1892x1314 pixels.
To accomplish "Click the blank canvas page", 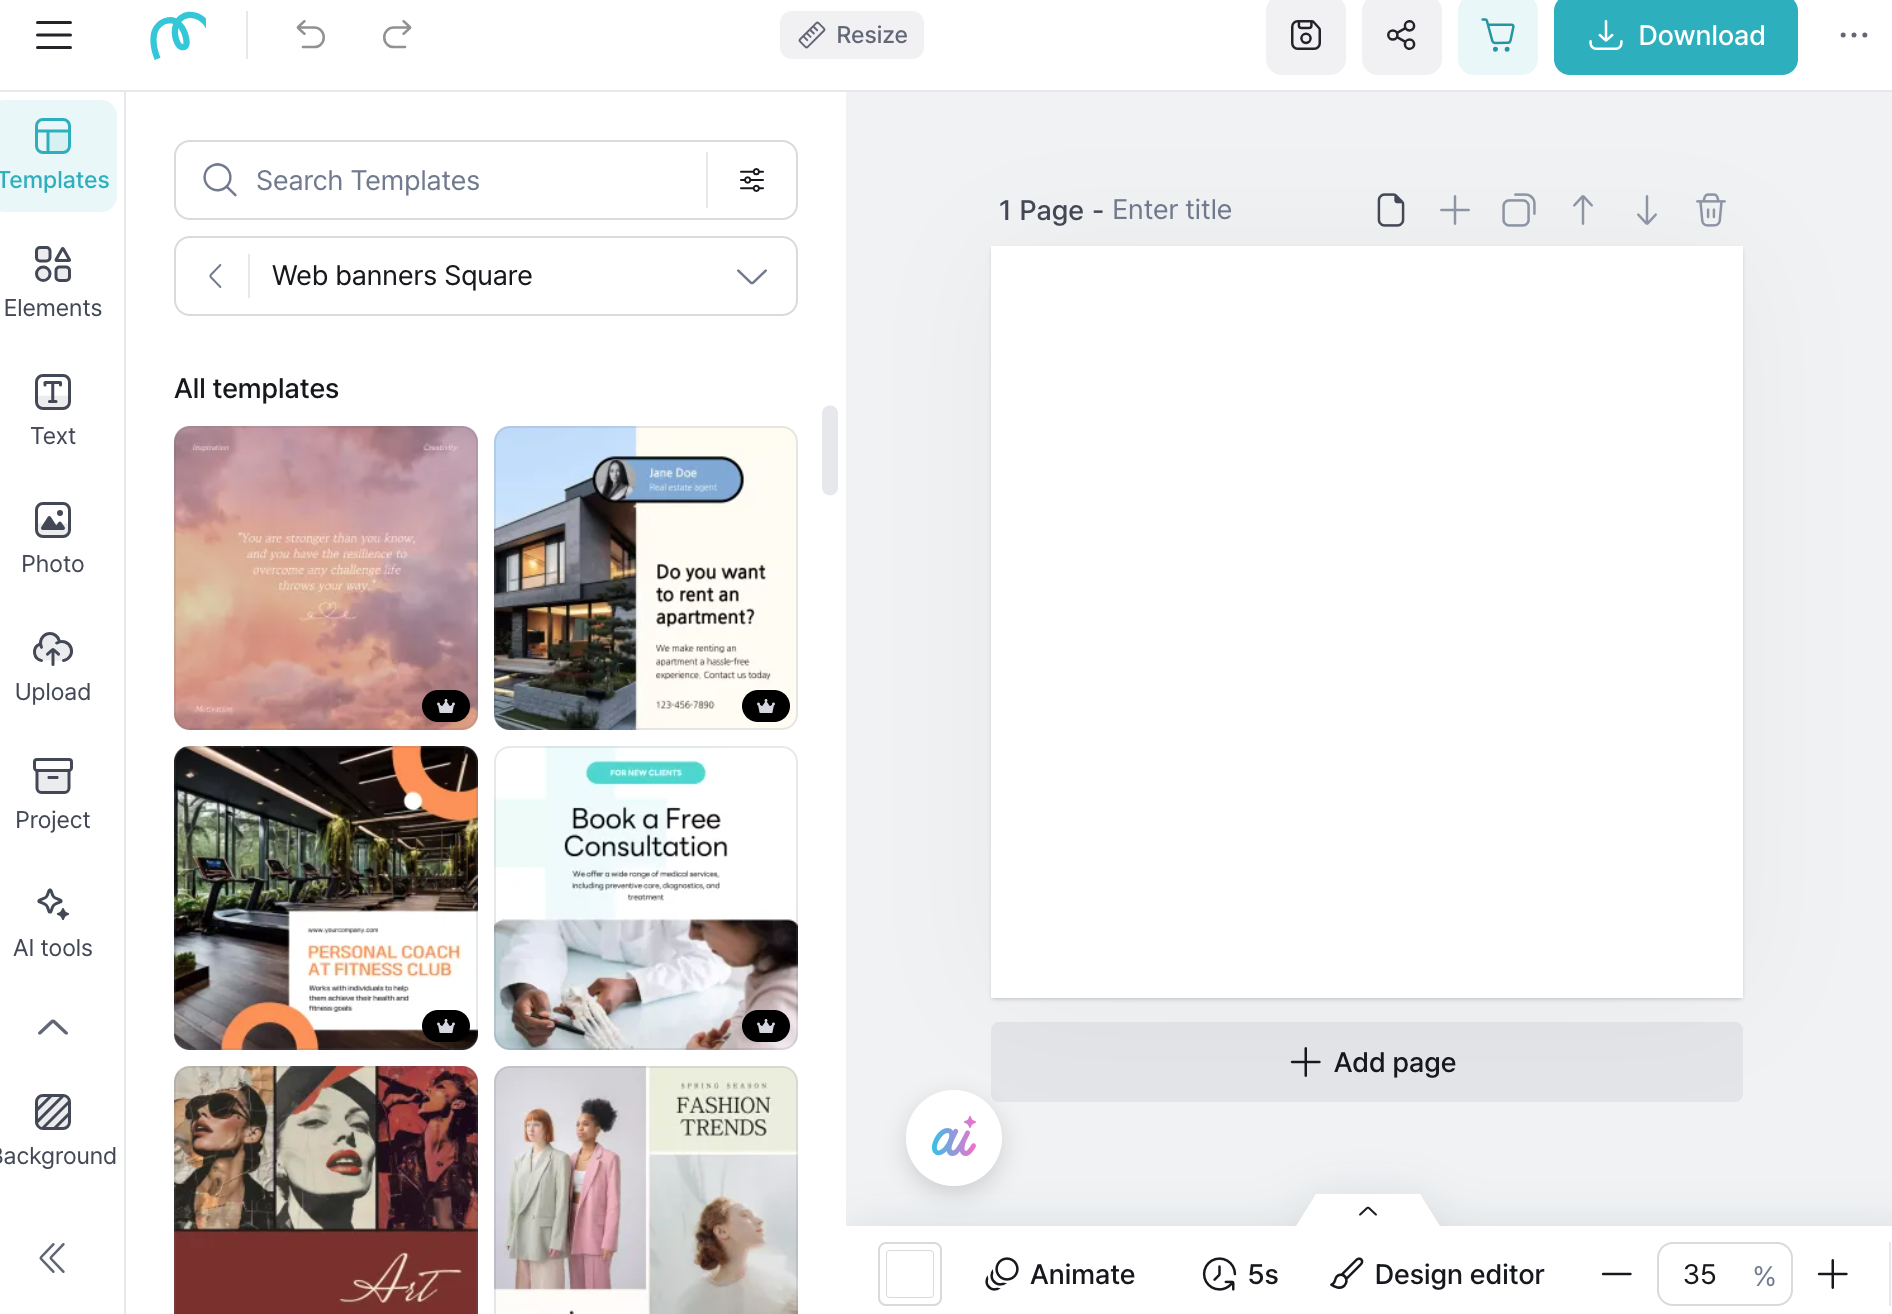I will [1367, 622].
